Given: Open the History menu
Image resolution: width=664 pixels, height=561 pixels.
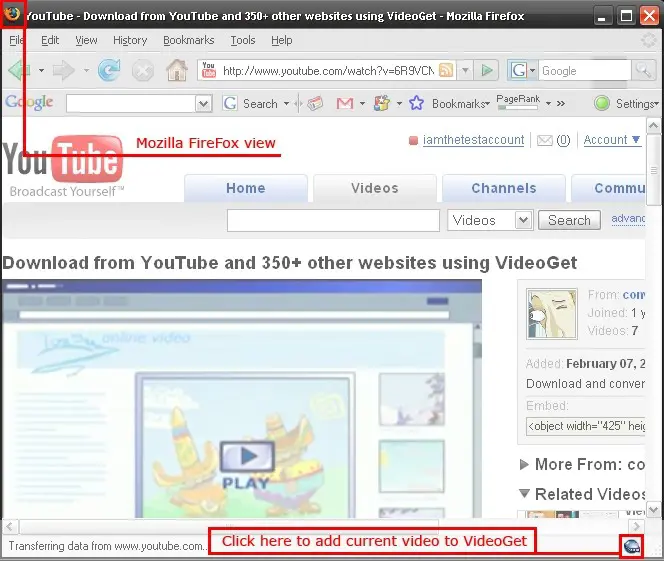Looking at the screenshot, I should [130, 40].
